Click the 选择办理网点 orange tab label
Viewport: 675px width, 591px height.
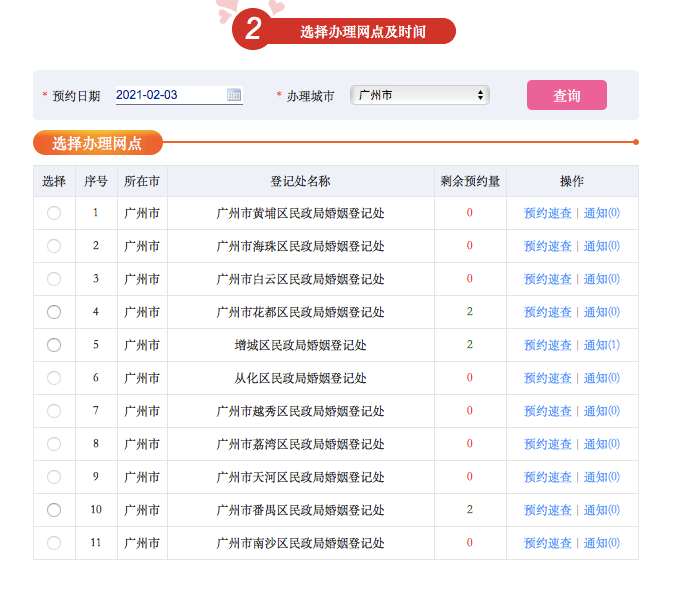97,143
